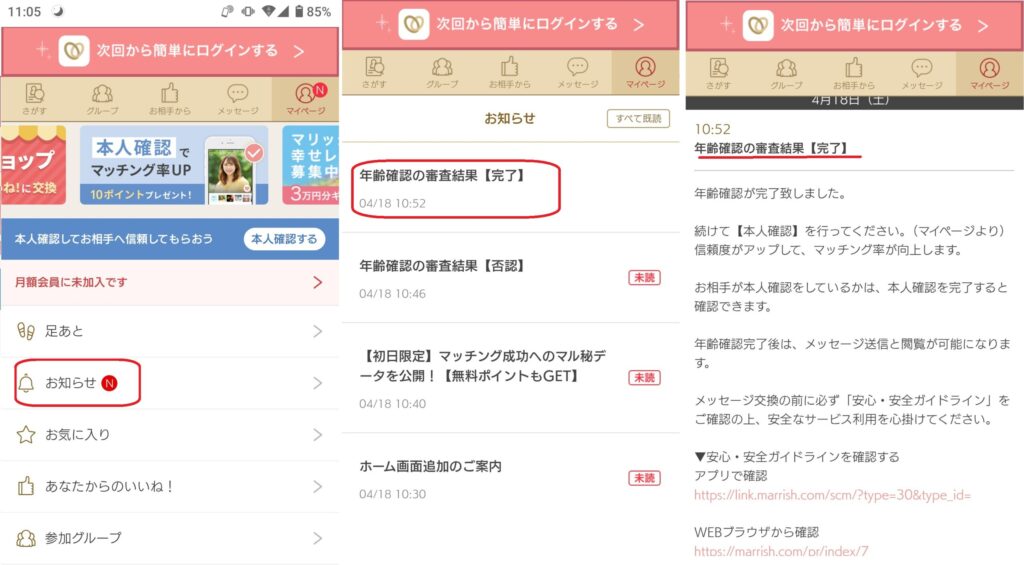This screenshot has height=565, width=1024.
Task: Expand 月額会員に未加入です chevron arrow
Action: (x=317, y=282)
